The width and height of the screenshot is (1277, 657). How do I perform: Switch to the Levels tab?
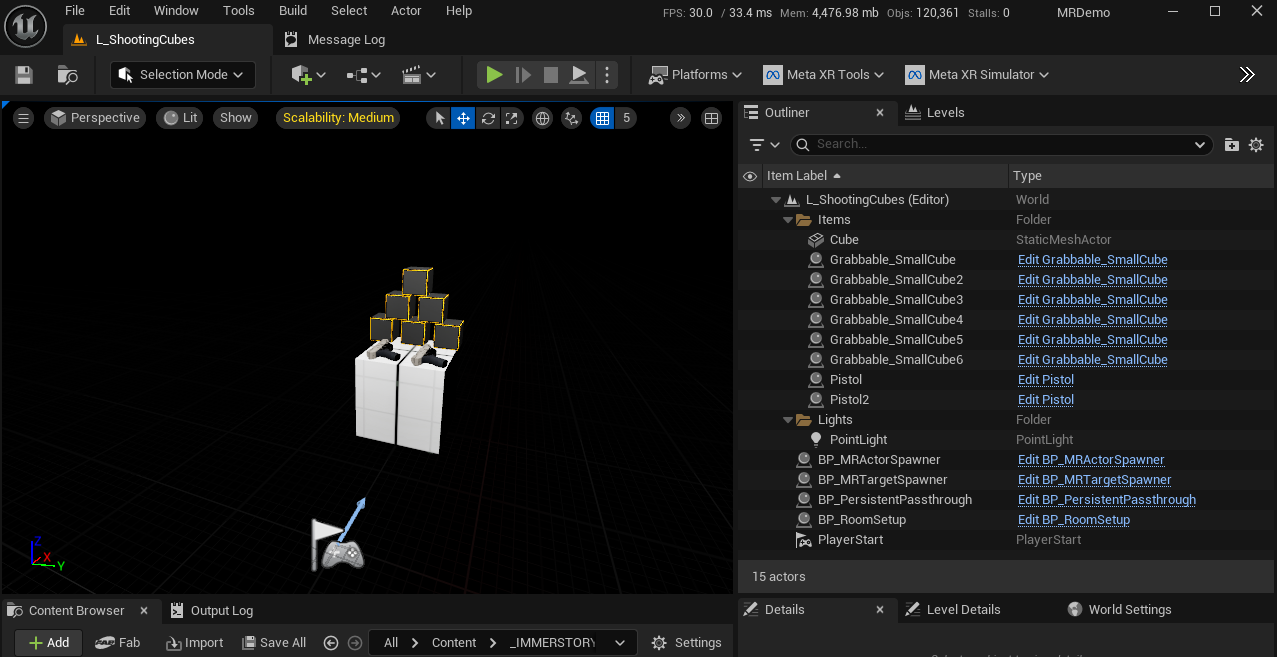point(935,113)
